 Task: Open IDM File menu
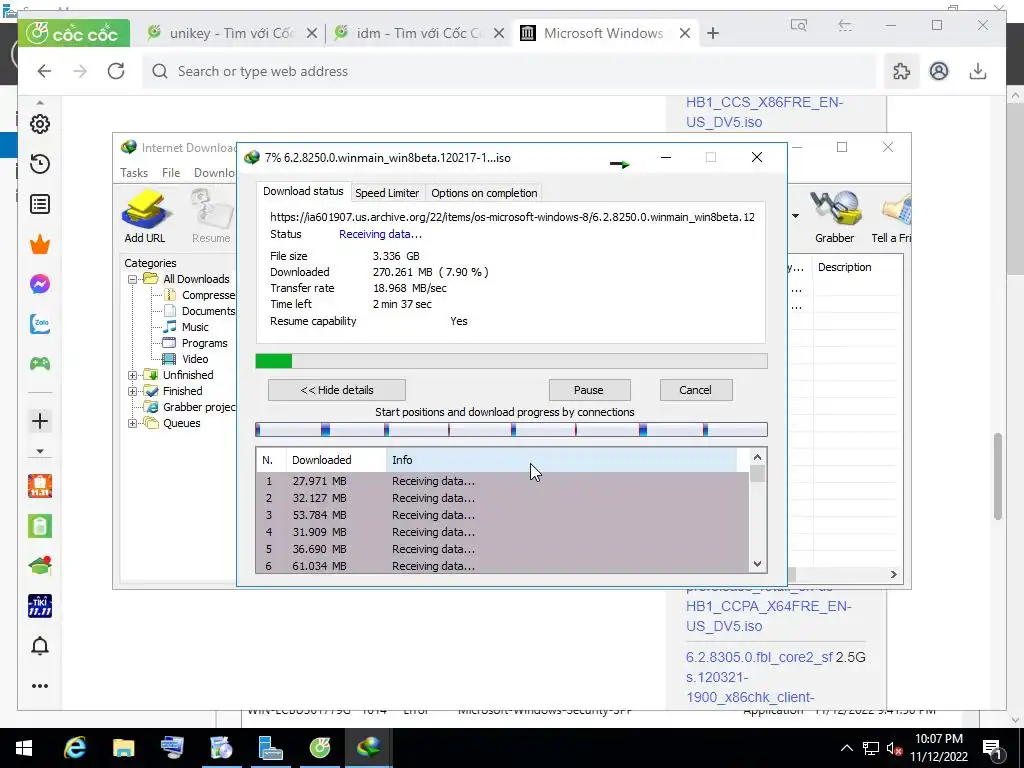click(x=171, y=173)
